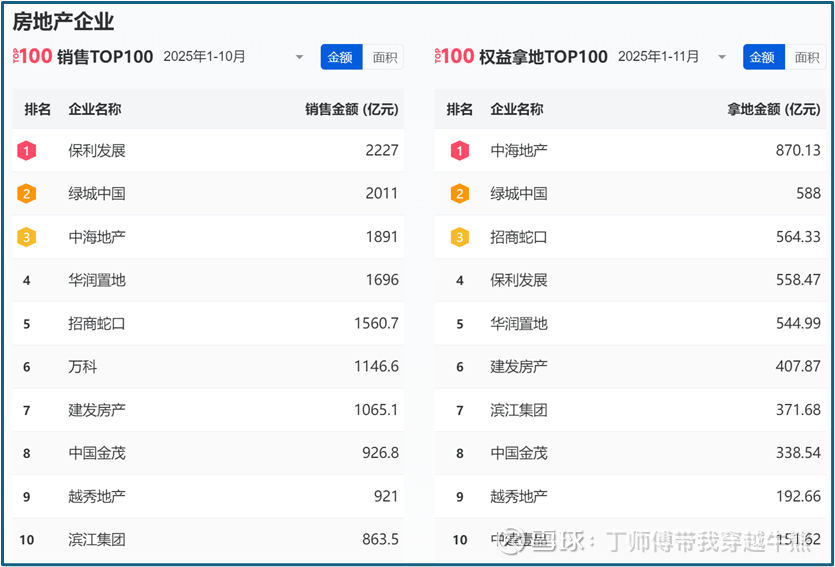Click land amount 371.68
This screenshot has height=567, width=835.
tap(798, 410)
